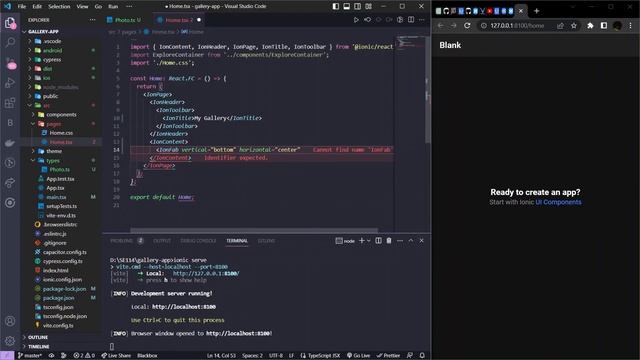This screenshot has width=640, height=360.
Task: Open the editor More Actions ellipsis
Action: [x=422, y=20]
